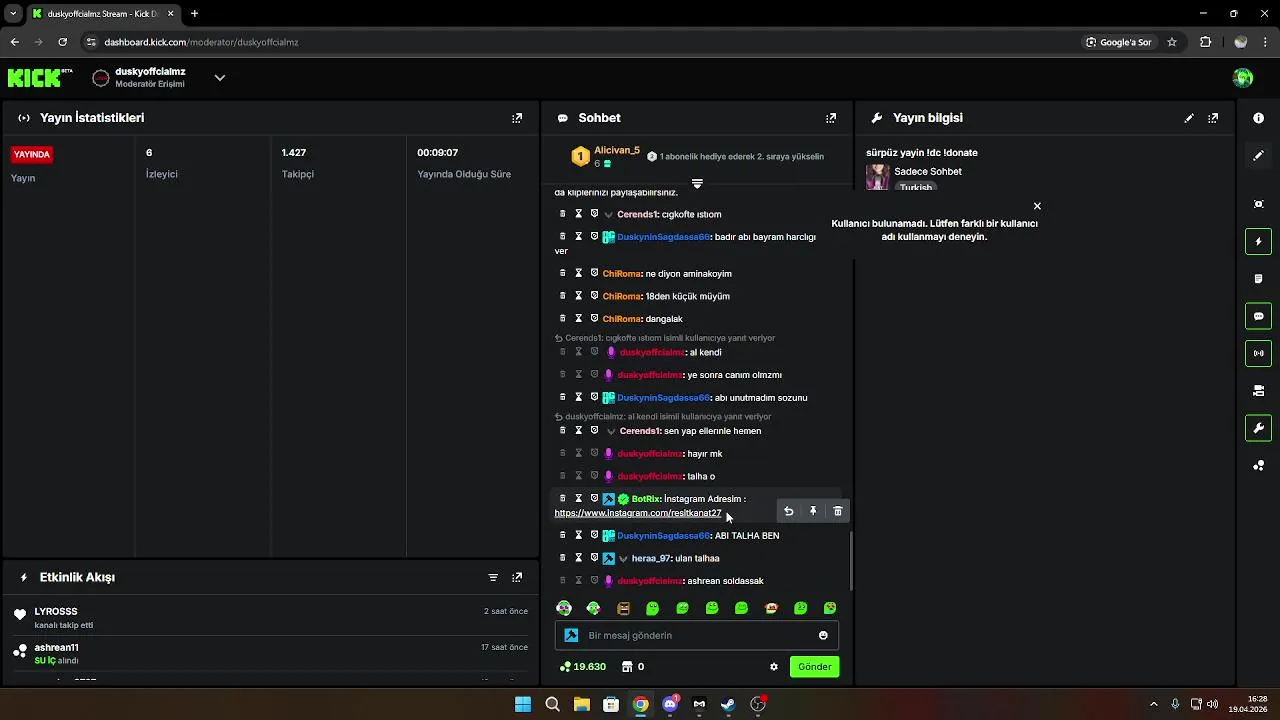Edit stream info with the pencil in Yayın bilgisi
The image size is (1280, 720).
pyautogui.click(x=1189, y=118)
